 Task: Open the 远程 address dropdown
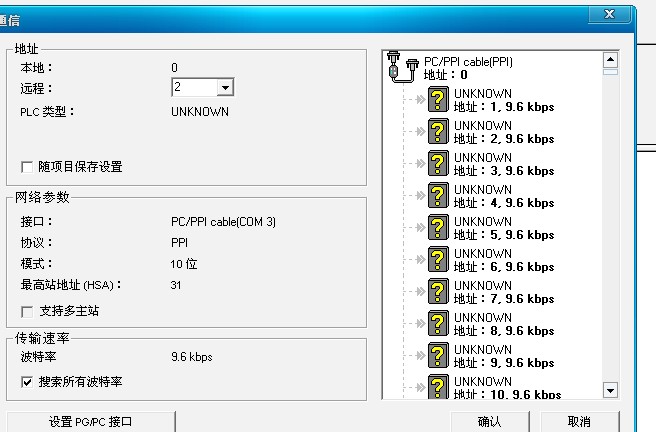pyautogui.click(x=224, y=88)
